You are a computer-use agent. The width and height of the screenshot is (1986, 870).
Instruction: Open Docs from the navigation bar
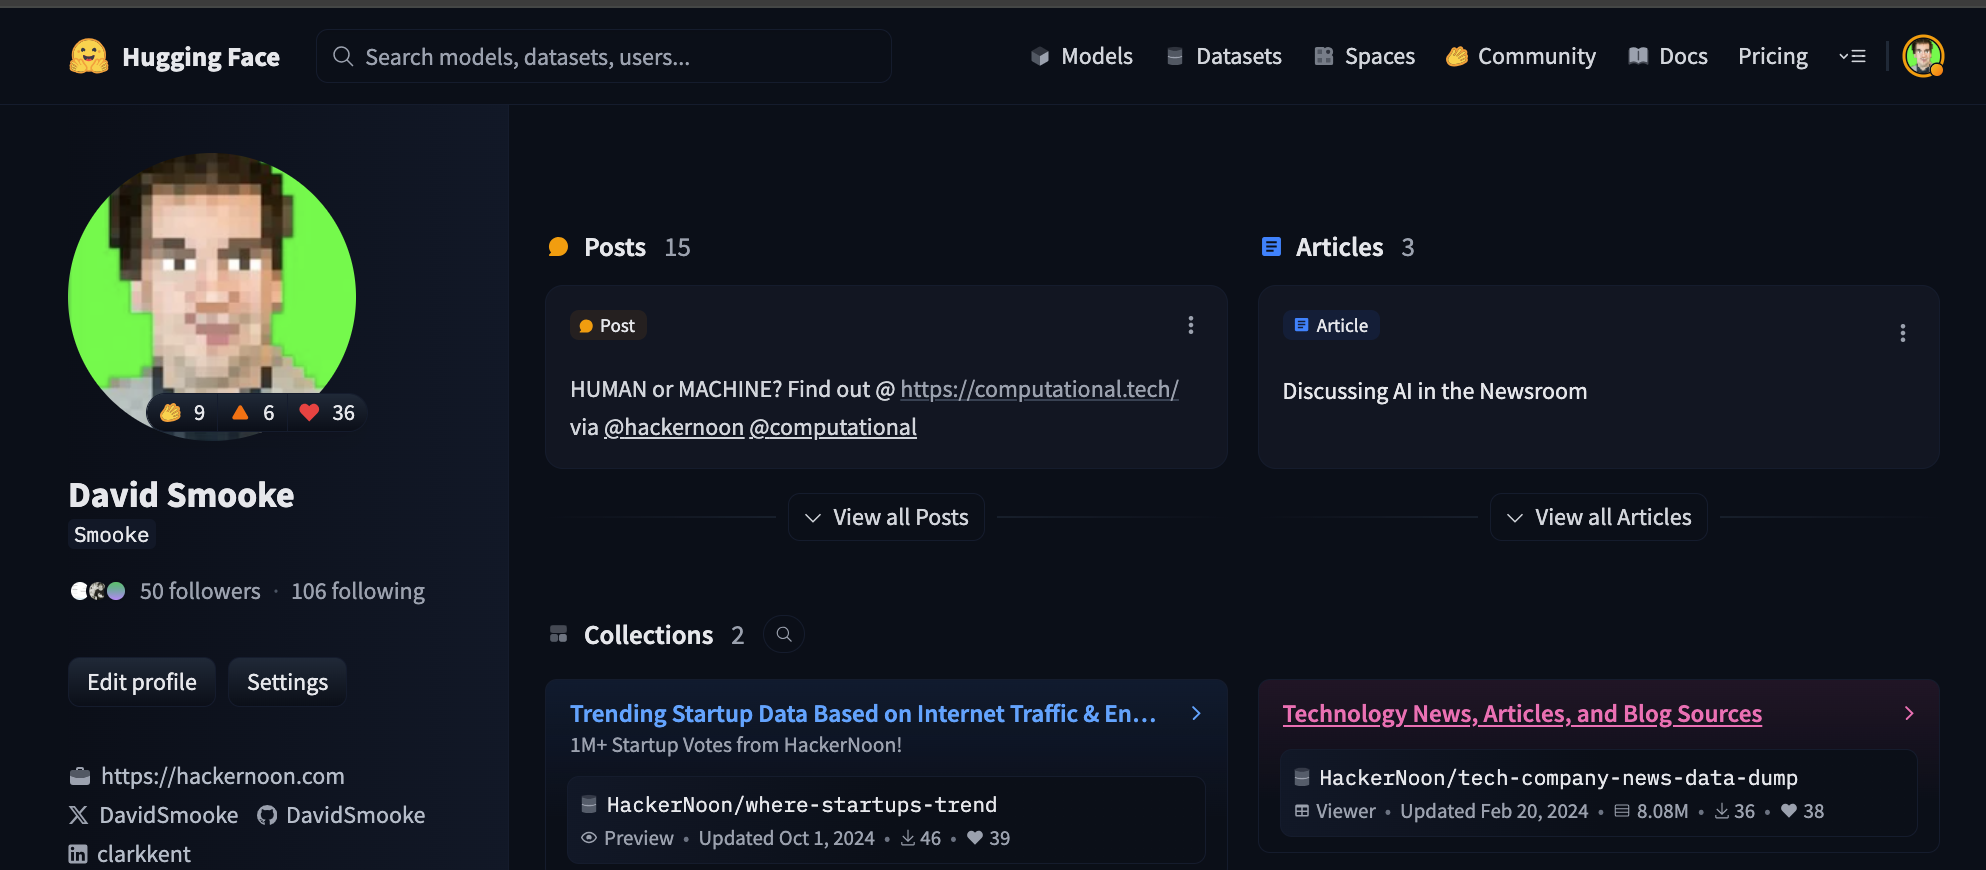1668,56
